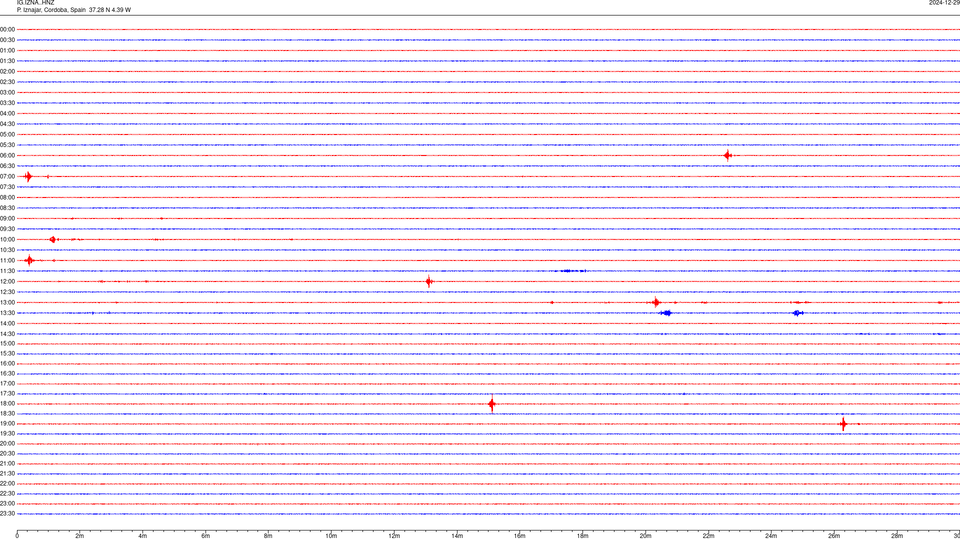
Task: Select the 16m axis tick label
Action: pos(520,536)
